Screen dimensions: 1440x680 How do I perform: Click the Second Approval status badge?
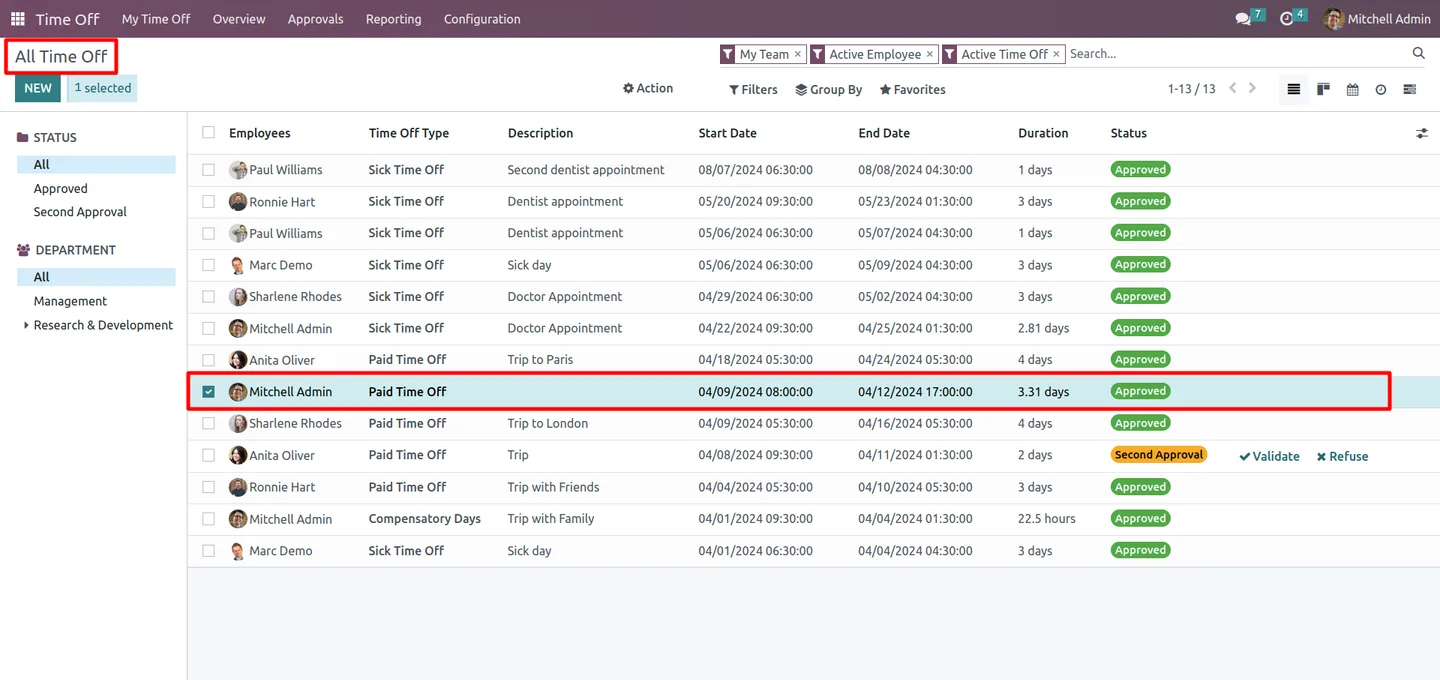pyautogui.click(x=1159, y=455)
